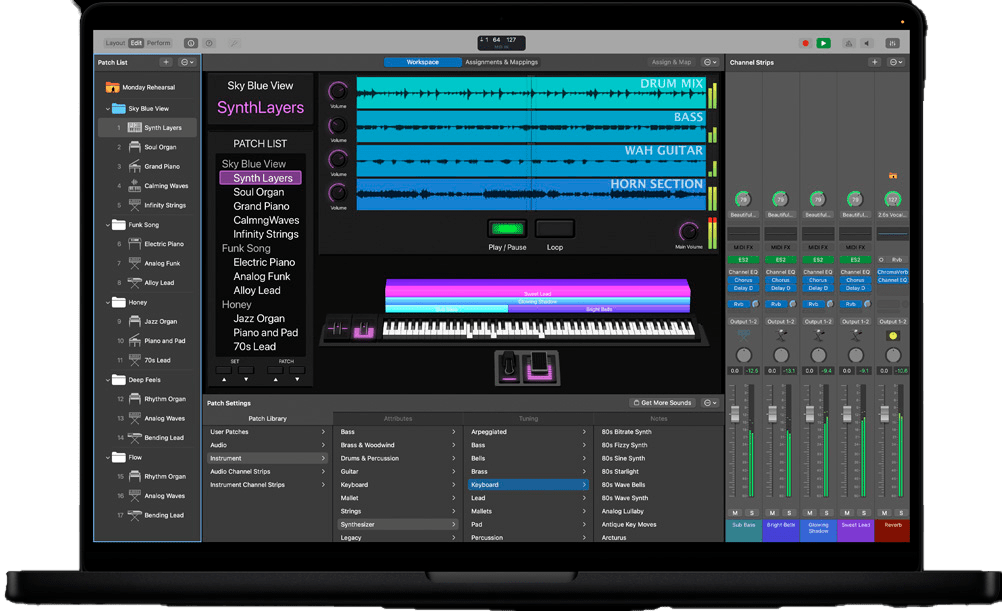
Task: Click the Play / Pause button
Action: point(507,228)
